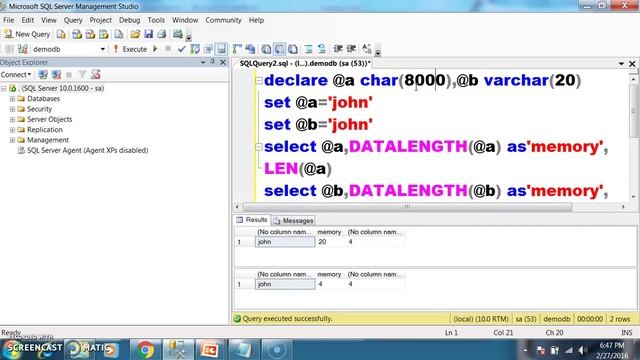This screenshot has height=360, width=640.
Task: Uncomment the selected lines
Action: [322, 49]
